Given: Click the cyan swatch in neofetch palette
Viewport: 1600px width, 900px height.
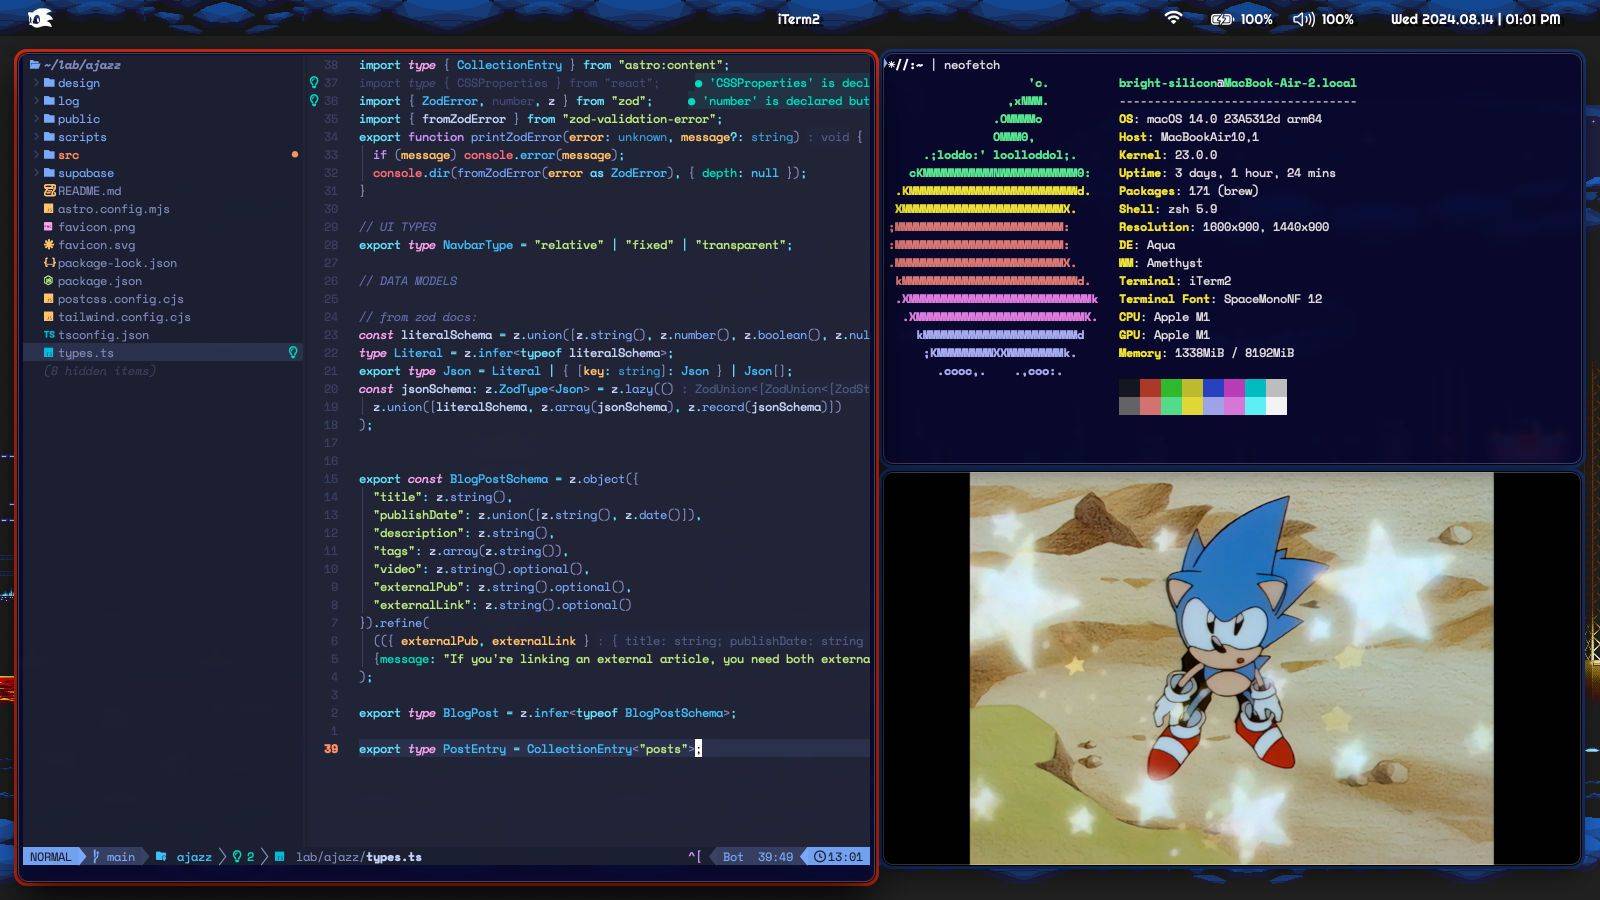Looking at the screenshot, I should click(x=1255, y=388).
